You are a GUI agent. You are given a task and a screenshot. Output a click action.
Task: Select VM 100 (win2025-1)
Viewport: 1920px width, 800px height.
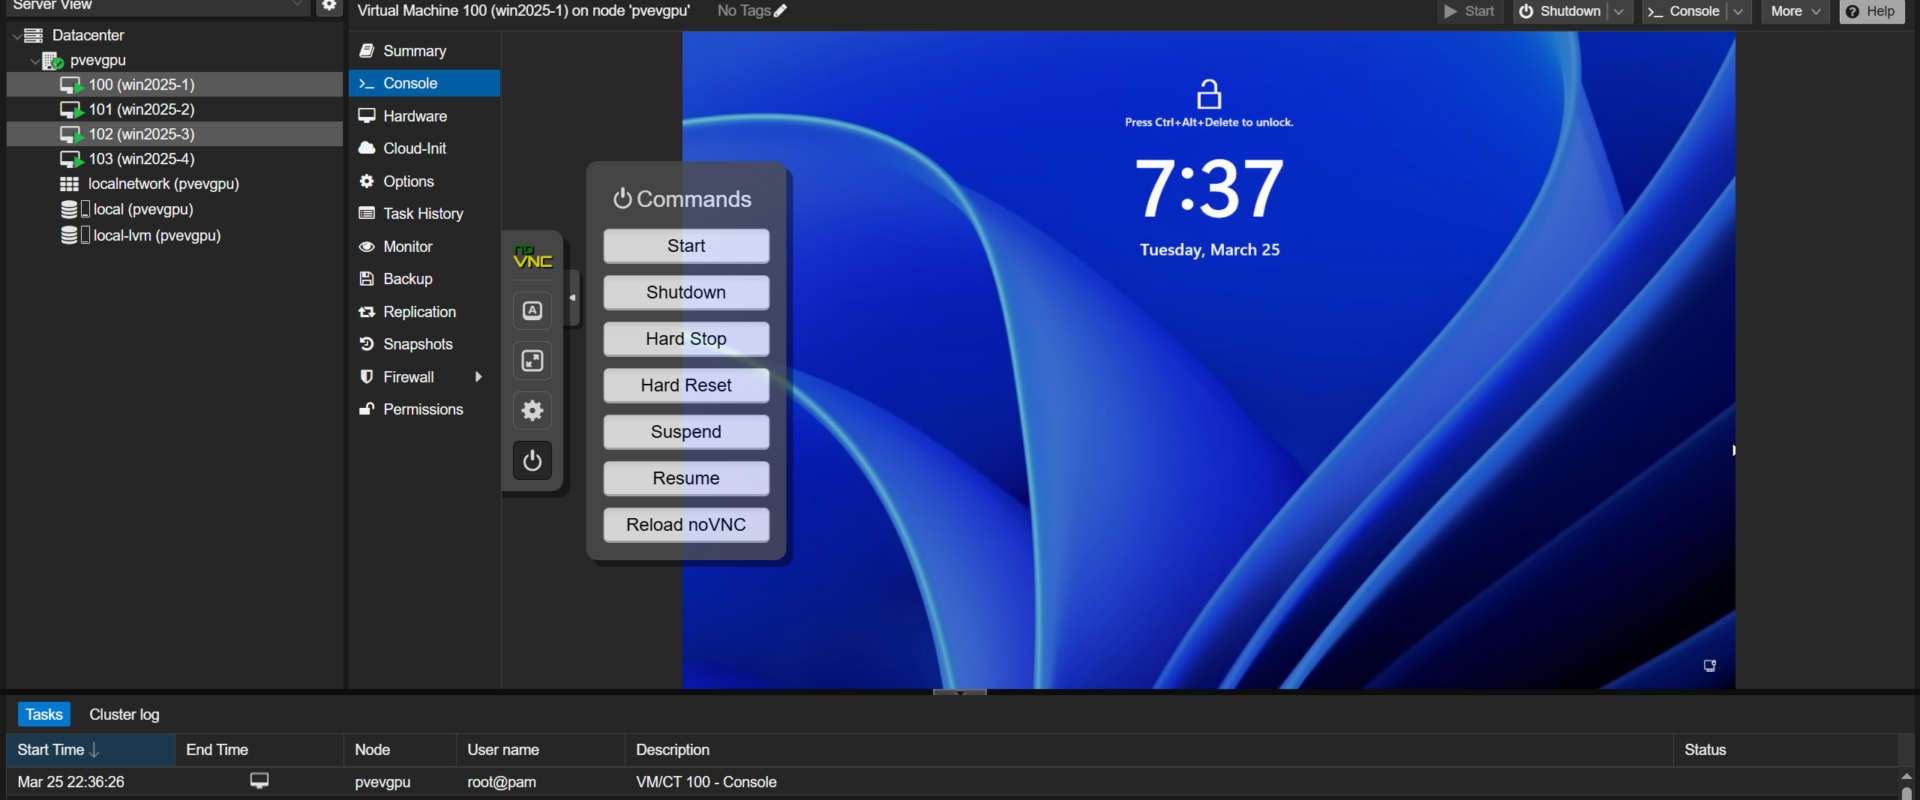[x=175, y=84]
